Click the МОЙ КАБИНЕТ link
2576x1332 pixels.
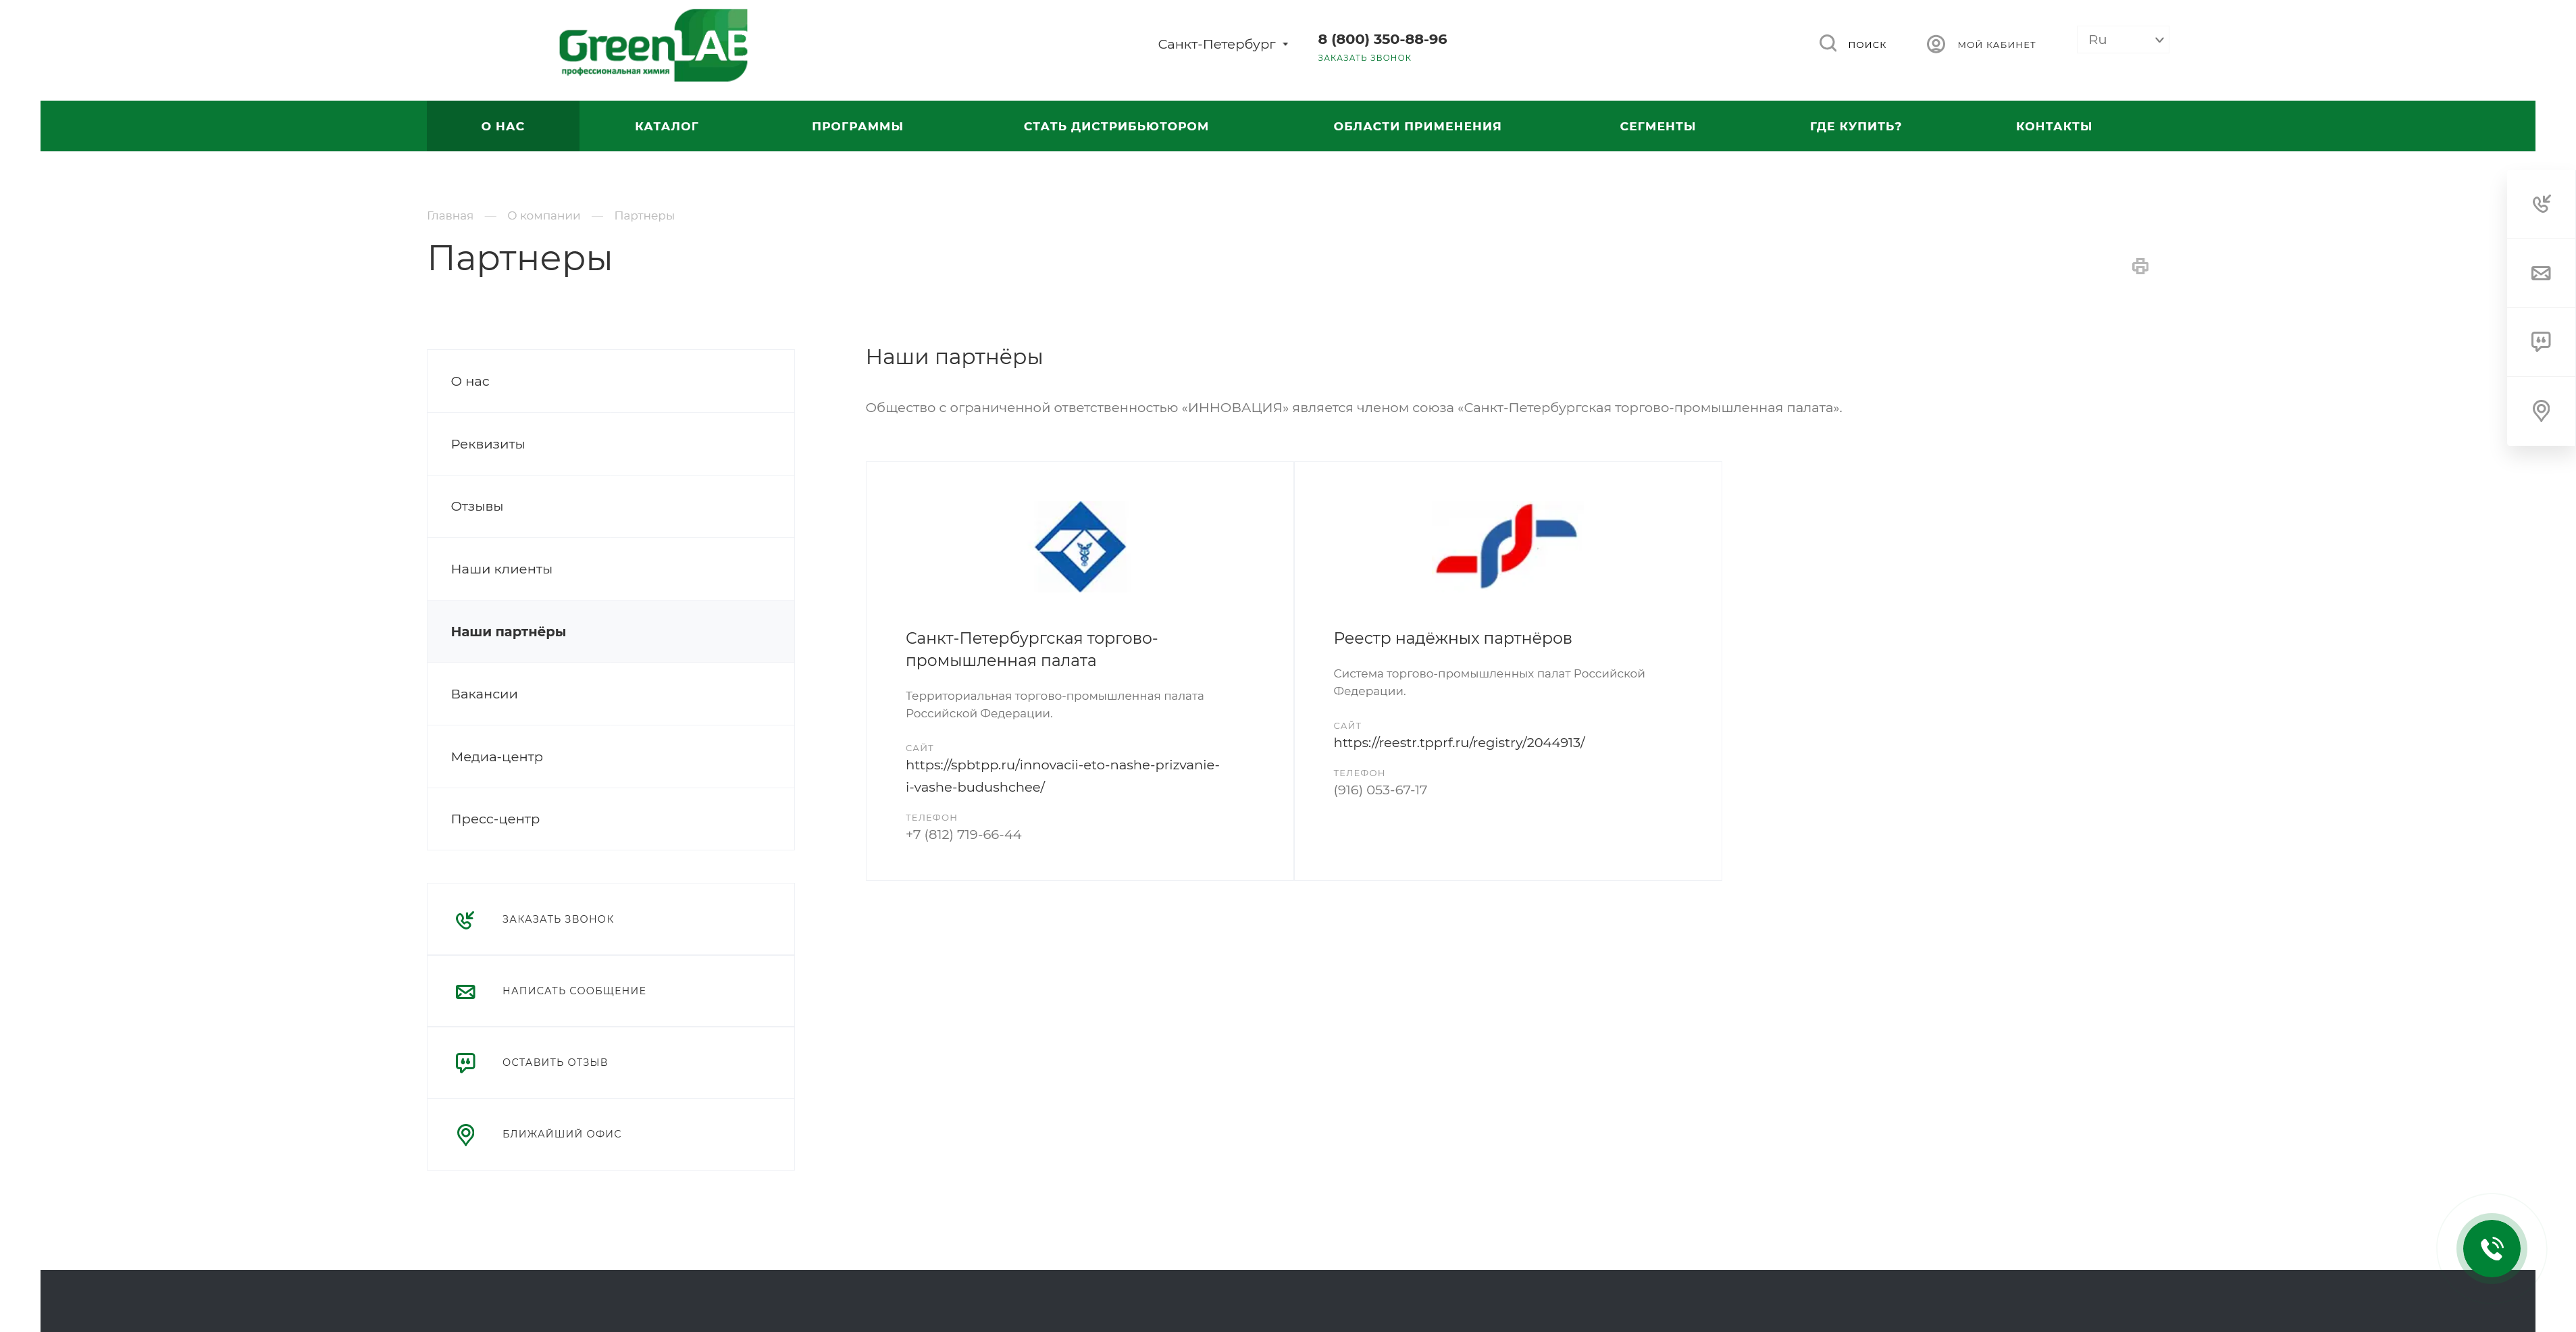click(1996, 44)
